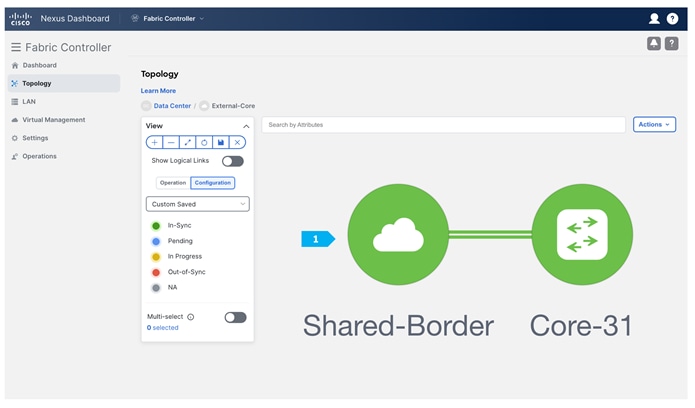This screenshot has width=695, height=408.
Task: Click Nexus Dashboard title in header
Action: click(75, 19)
